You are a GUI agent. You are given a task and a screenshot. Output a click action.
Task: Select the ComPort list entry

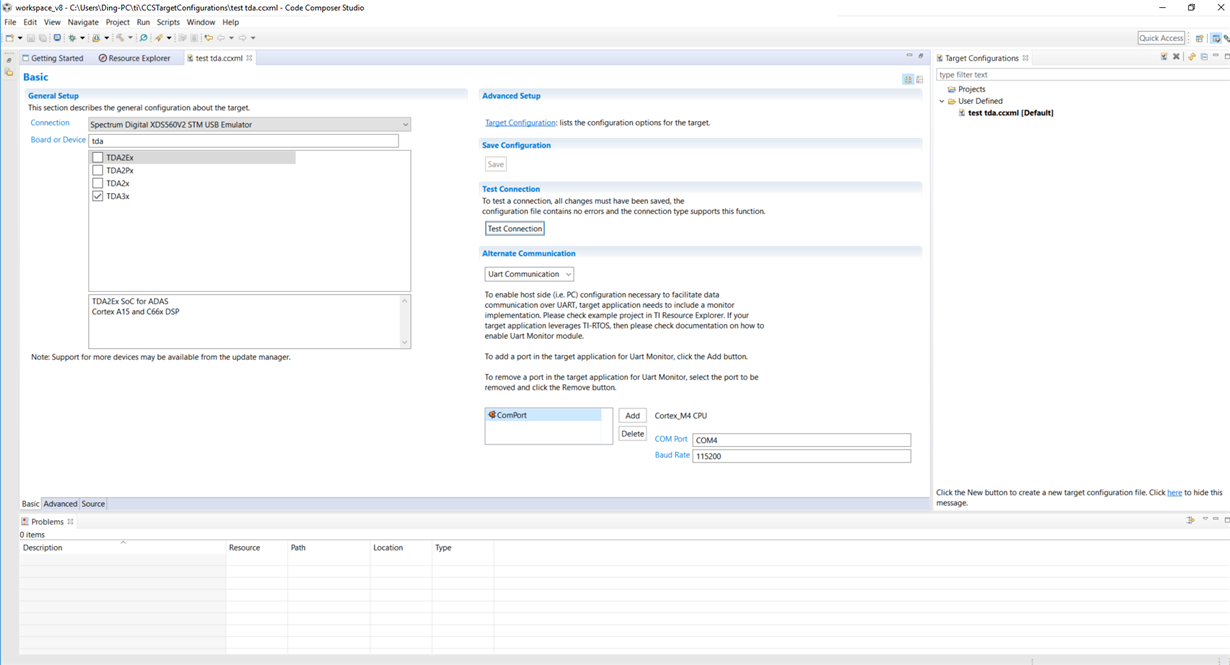[x=544, y=415]
